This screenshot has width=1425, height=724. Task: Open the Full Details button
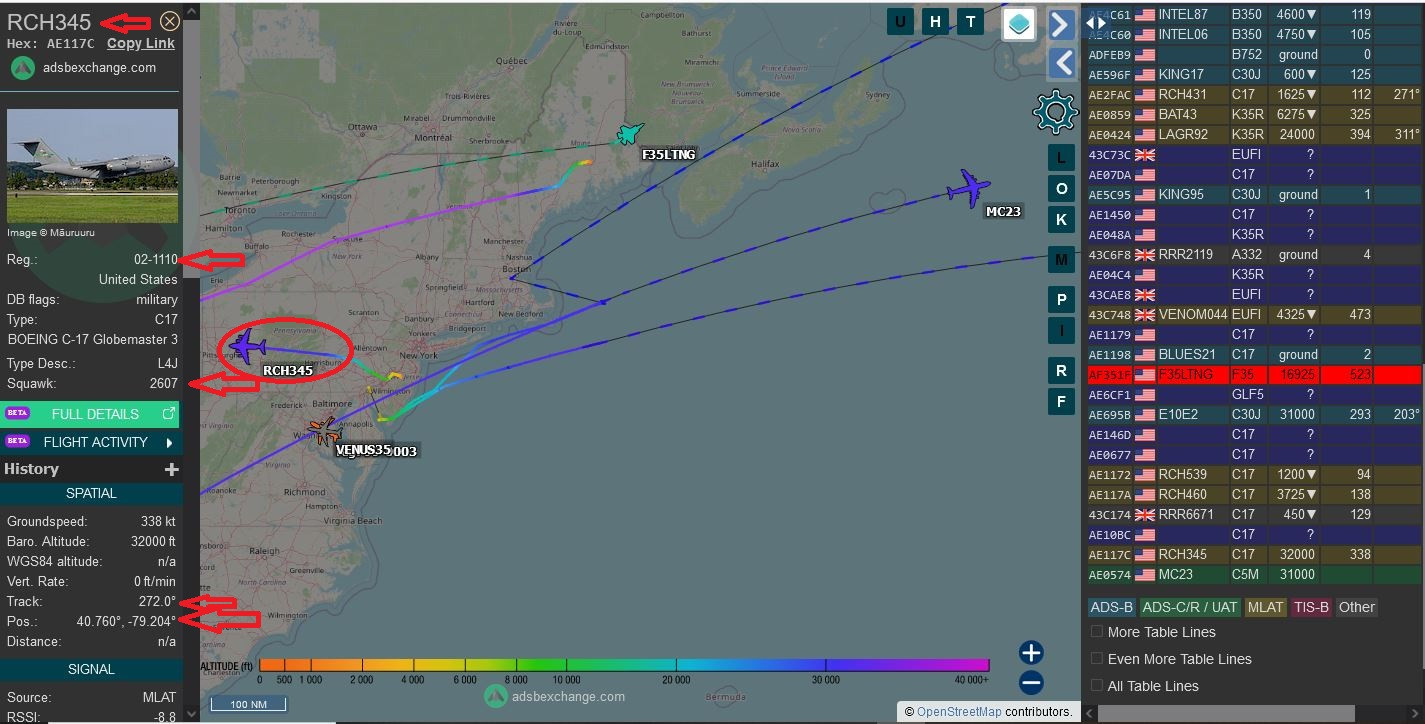coord(91,414)
